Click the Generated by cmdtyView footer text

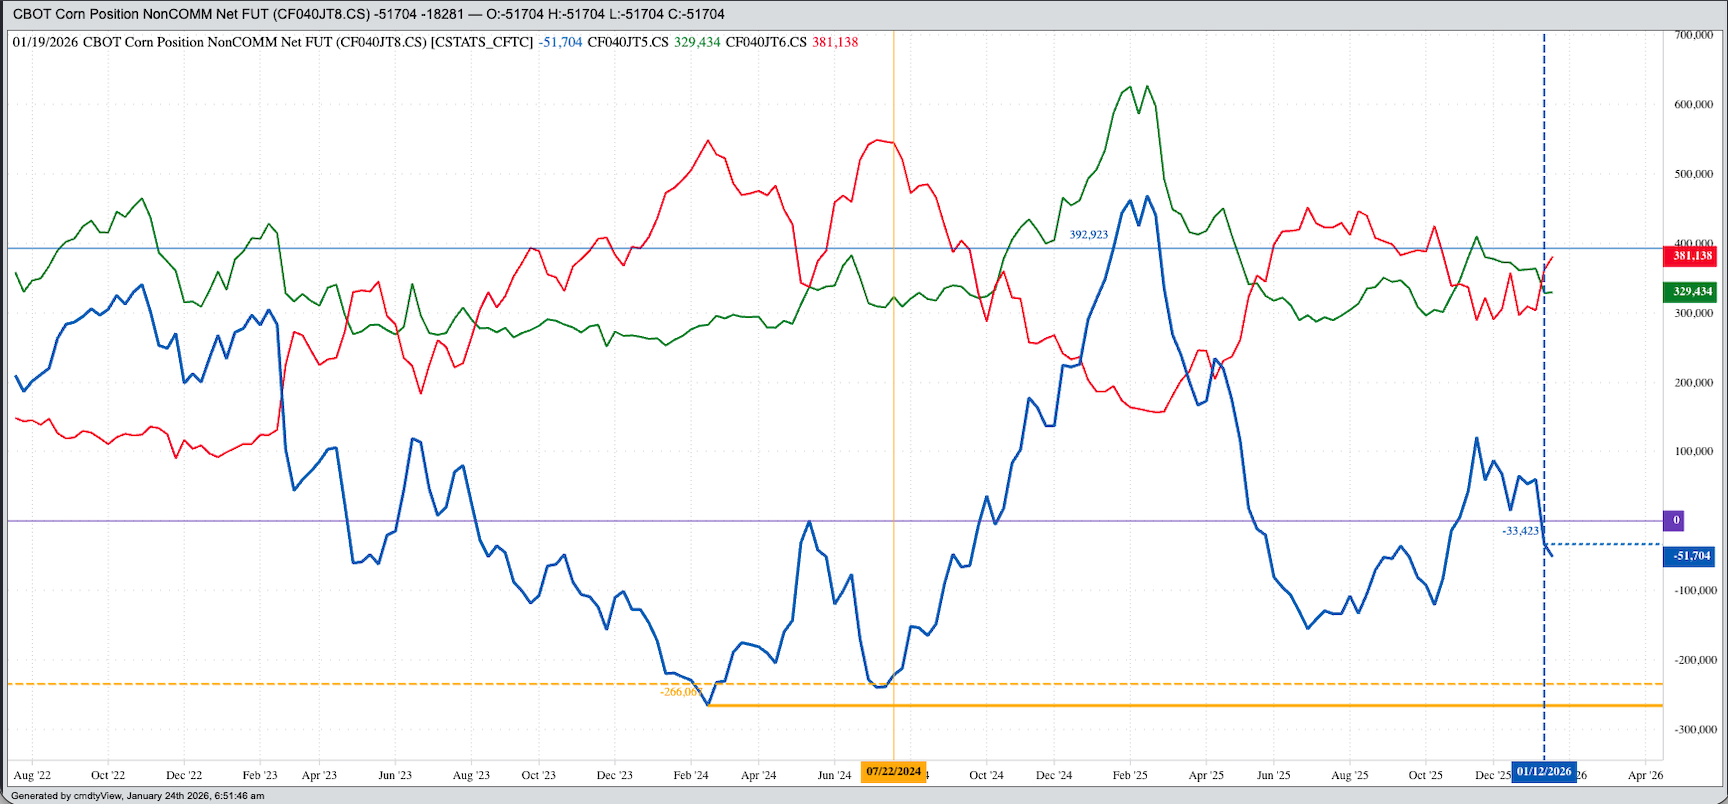138,796
